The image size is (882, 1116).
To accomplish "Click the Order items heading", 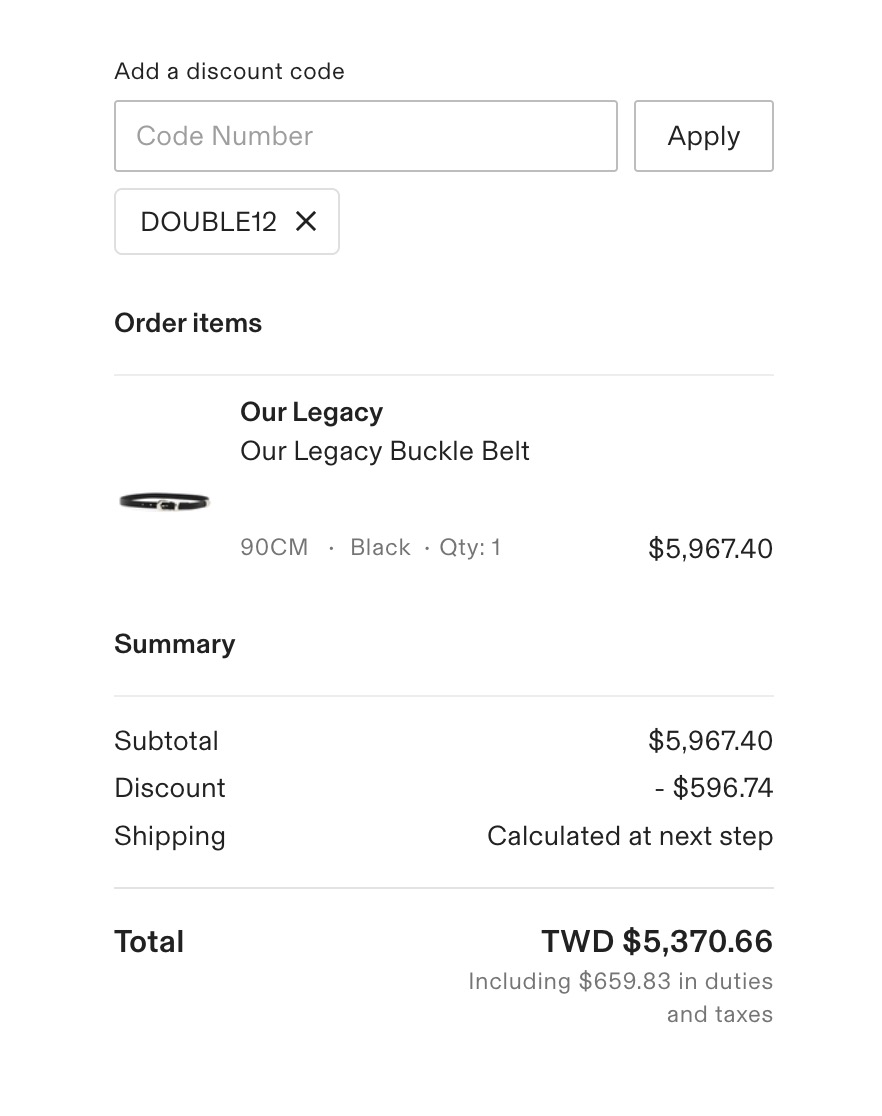I will [x=188, y=323].
